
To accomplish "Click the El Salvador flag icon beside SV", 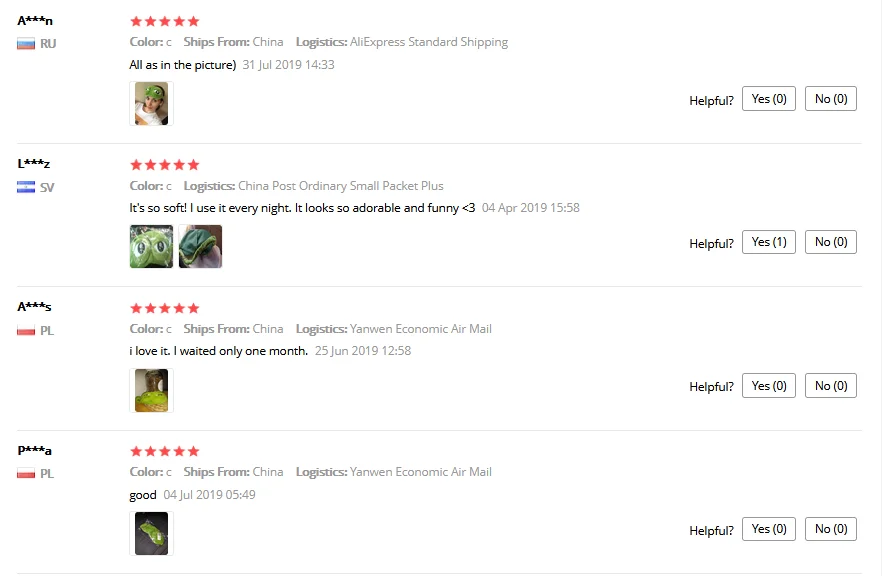I will [x=26, y=187].
